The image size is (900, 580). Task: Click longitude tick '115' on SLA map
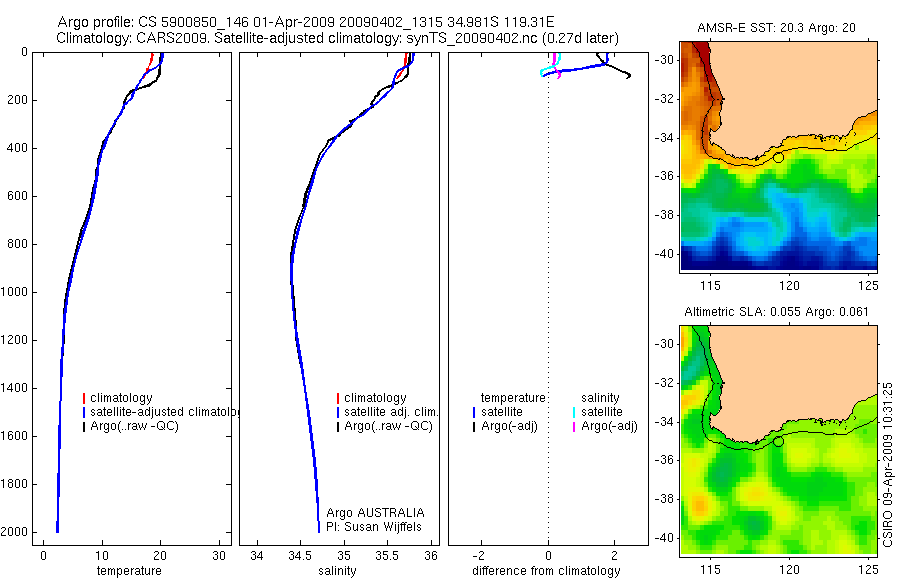[x=711, y=569]
